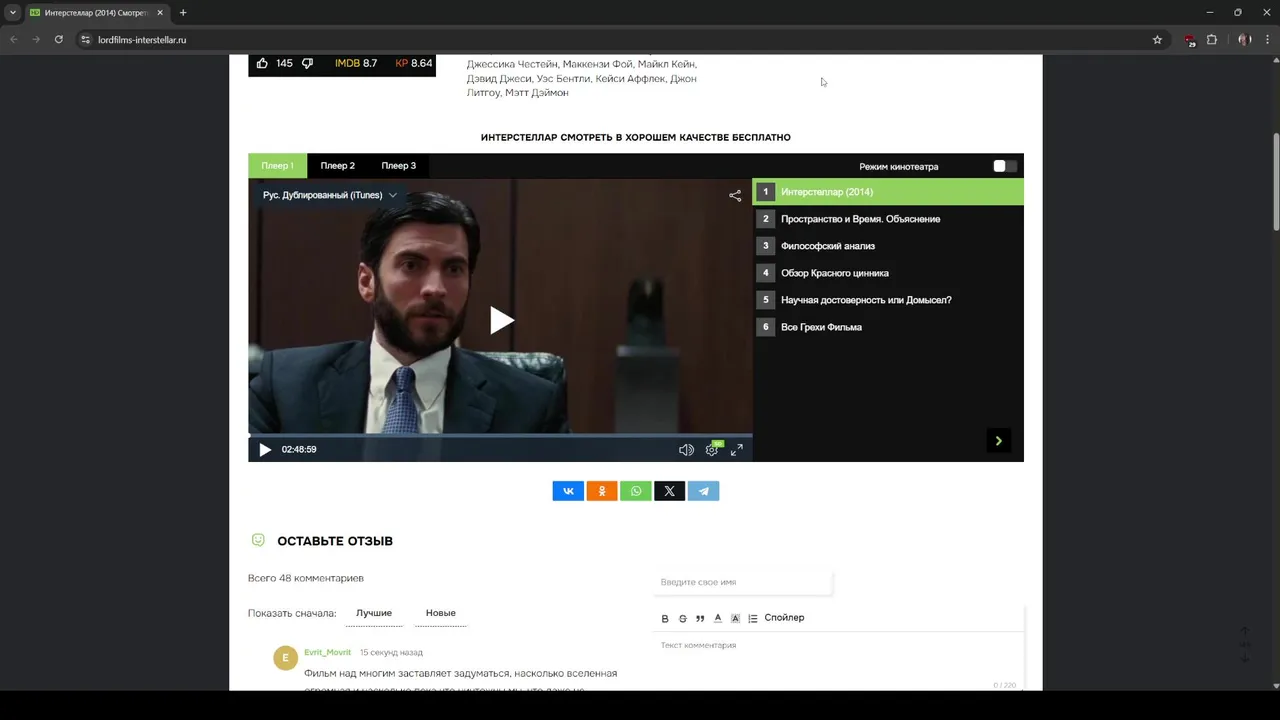Viewport: 1280px width, 720px height.
Task: Open the tab search dropdown arrow
Action: coord(13,13)
